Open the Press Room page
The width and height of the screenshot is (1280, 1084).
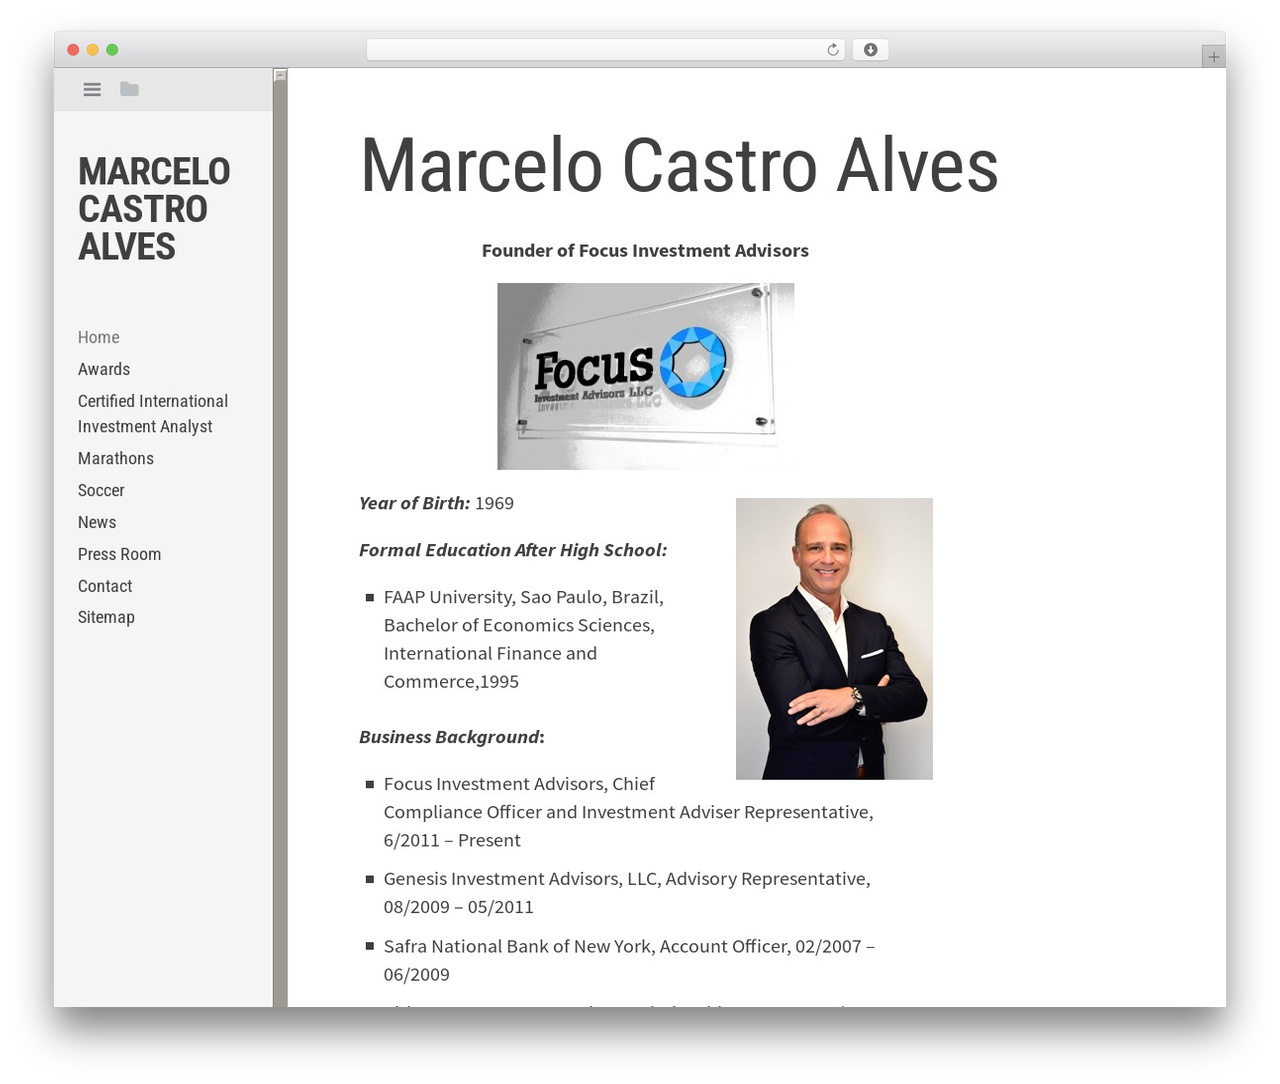[x=119, y=554]
